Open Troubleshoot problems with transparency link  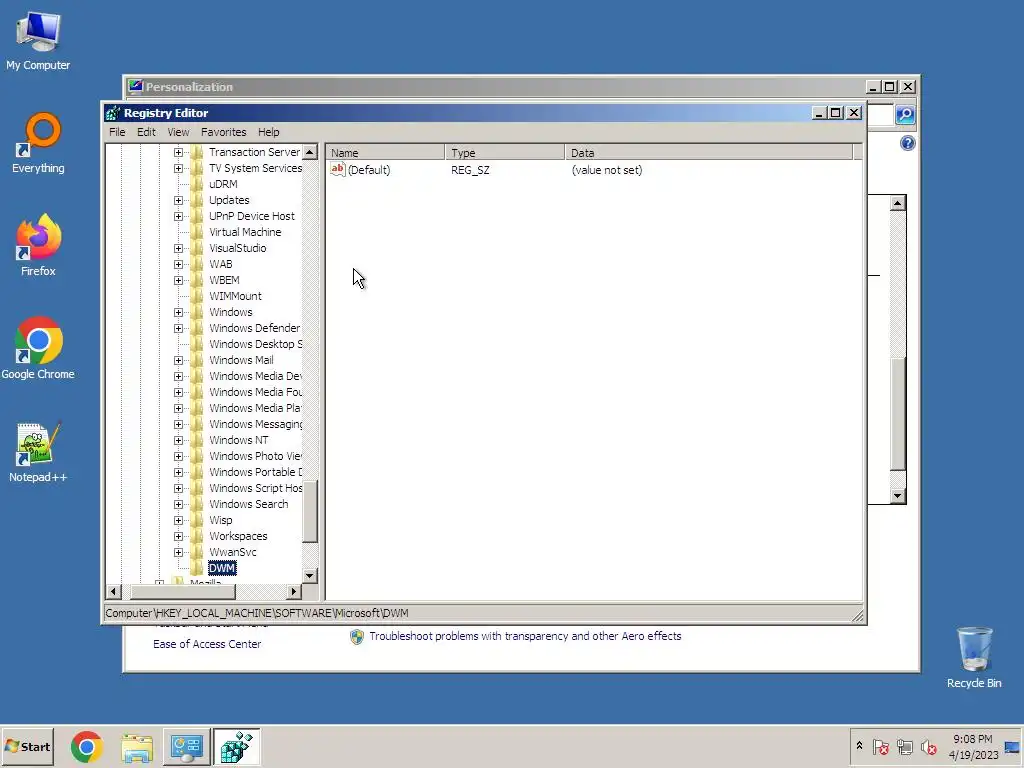pyautogui.click(x=525, y=636)
